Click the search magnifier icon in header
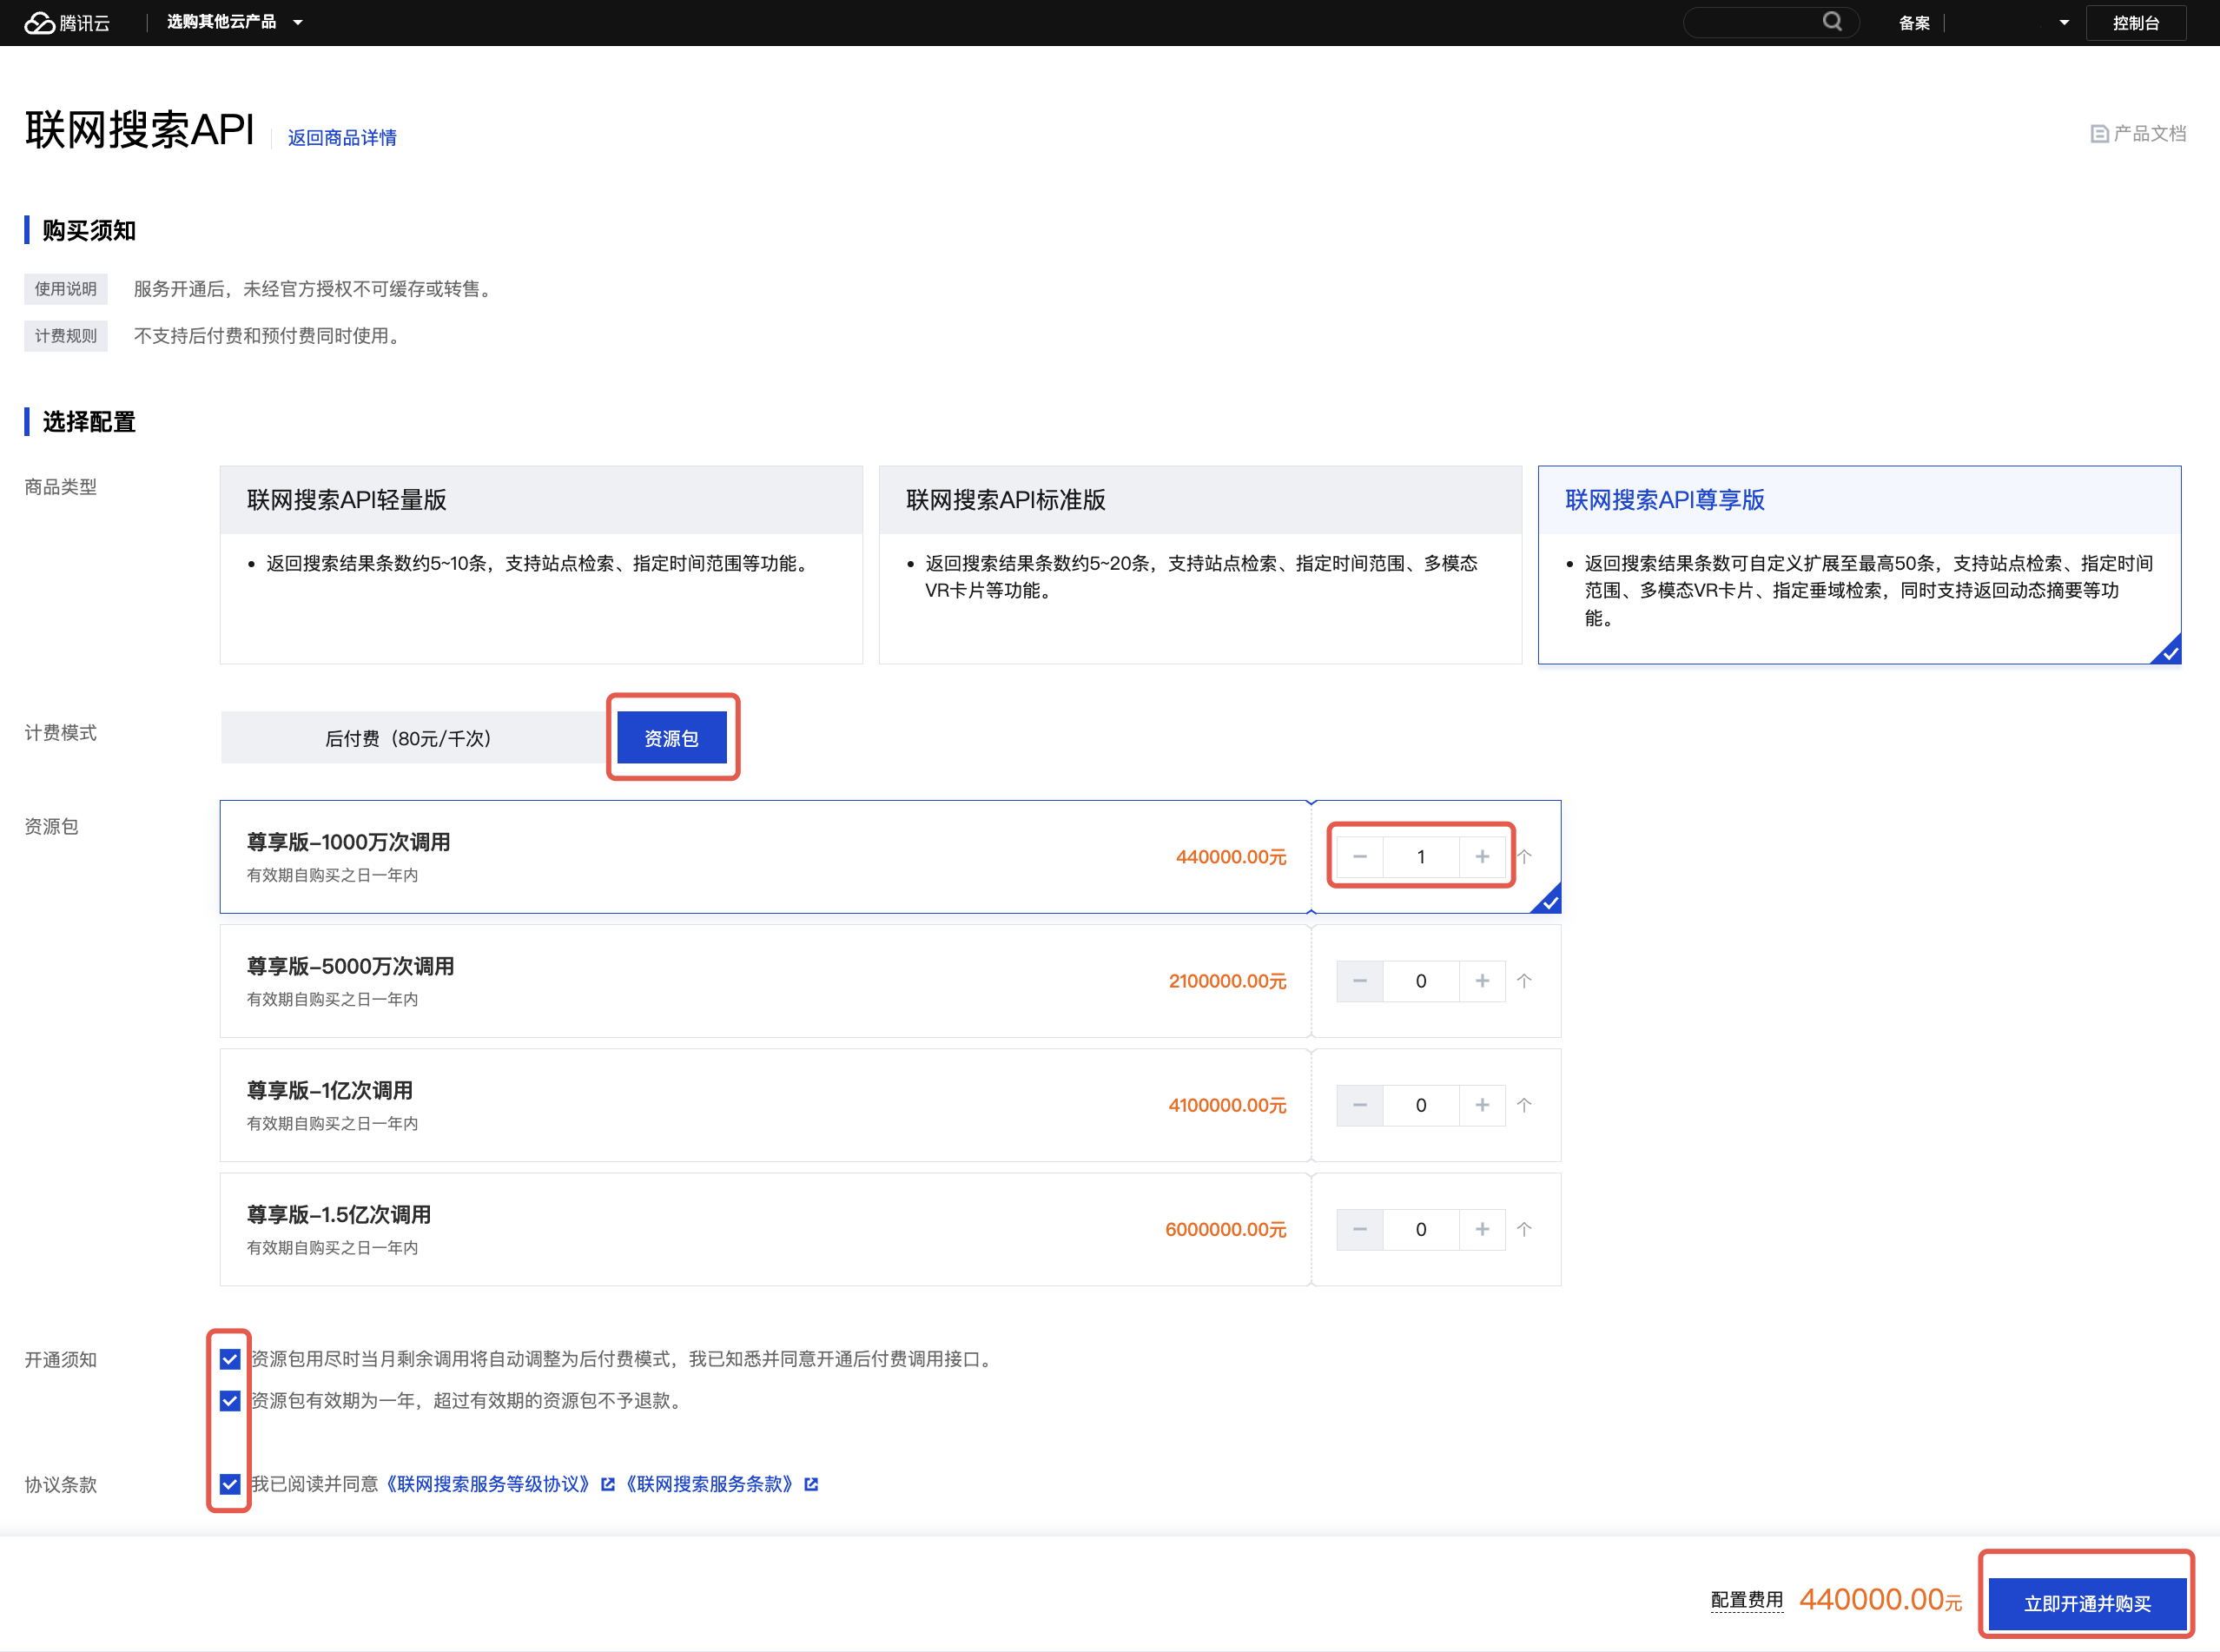This screenshot has width=2220, height=1652. pyautogui.click(x=1831, y=21)
